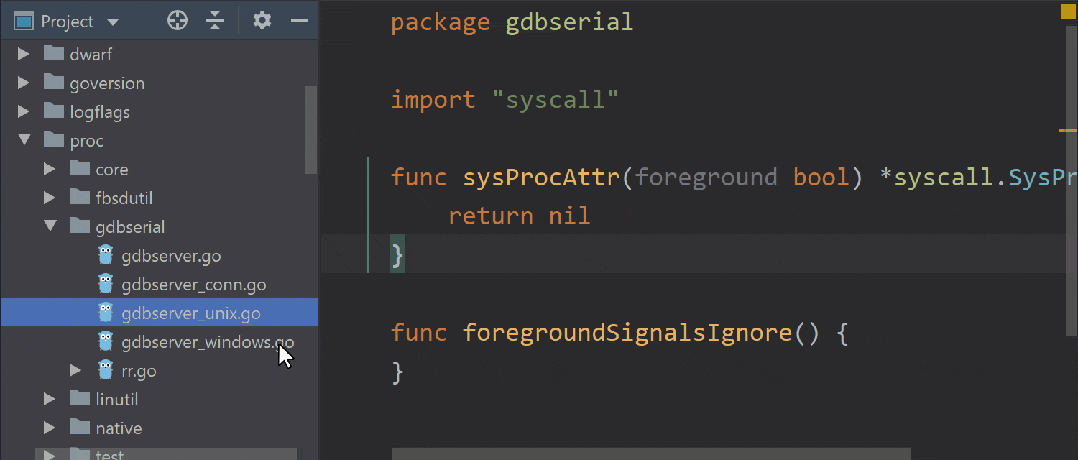Image resolution: width=1078 pixels, height=460 pixels.
Task: Click the gdbserial folder icon
Action: 80,227
